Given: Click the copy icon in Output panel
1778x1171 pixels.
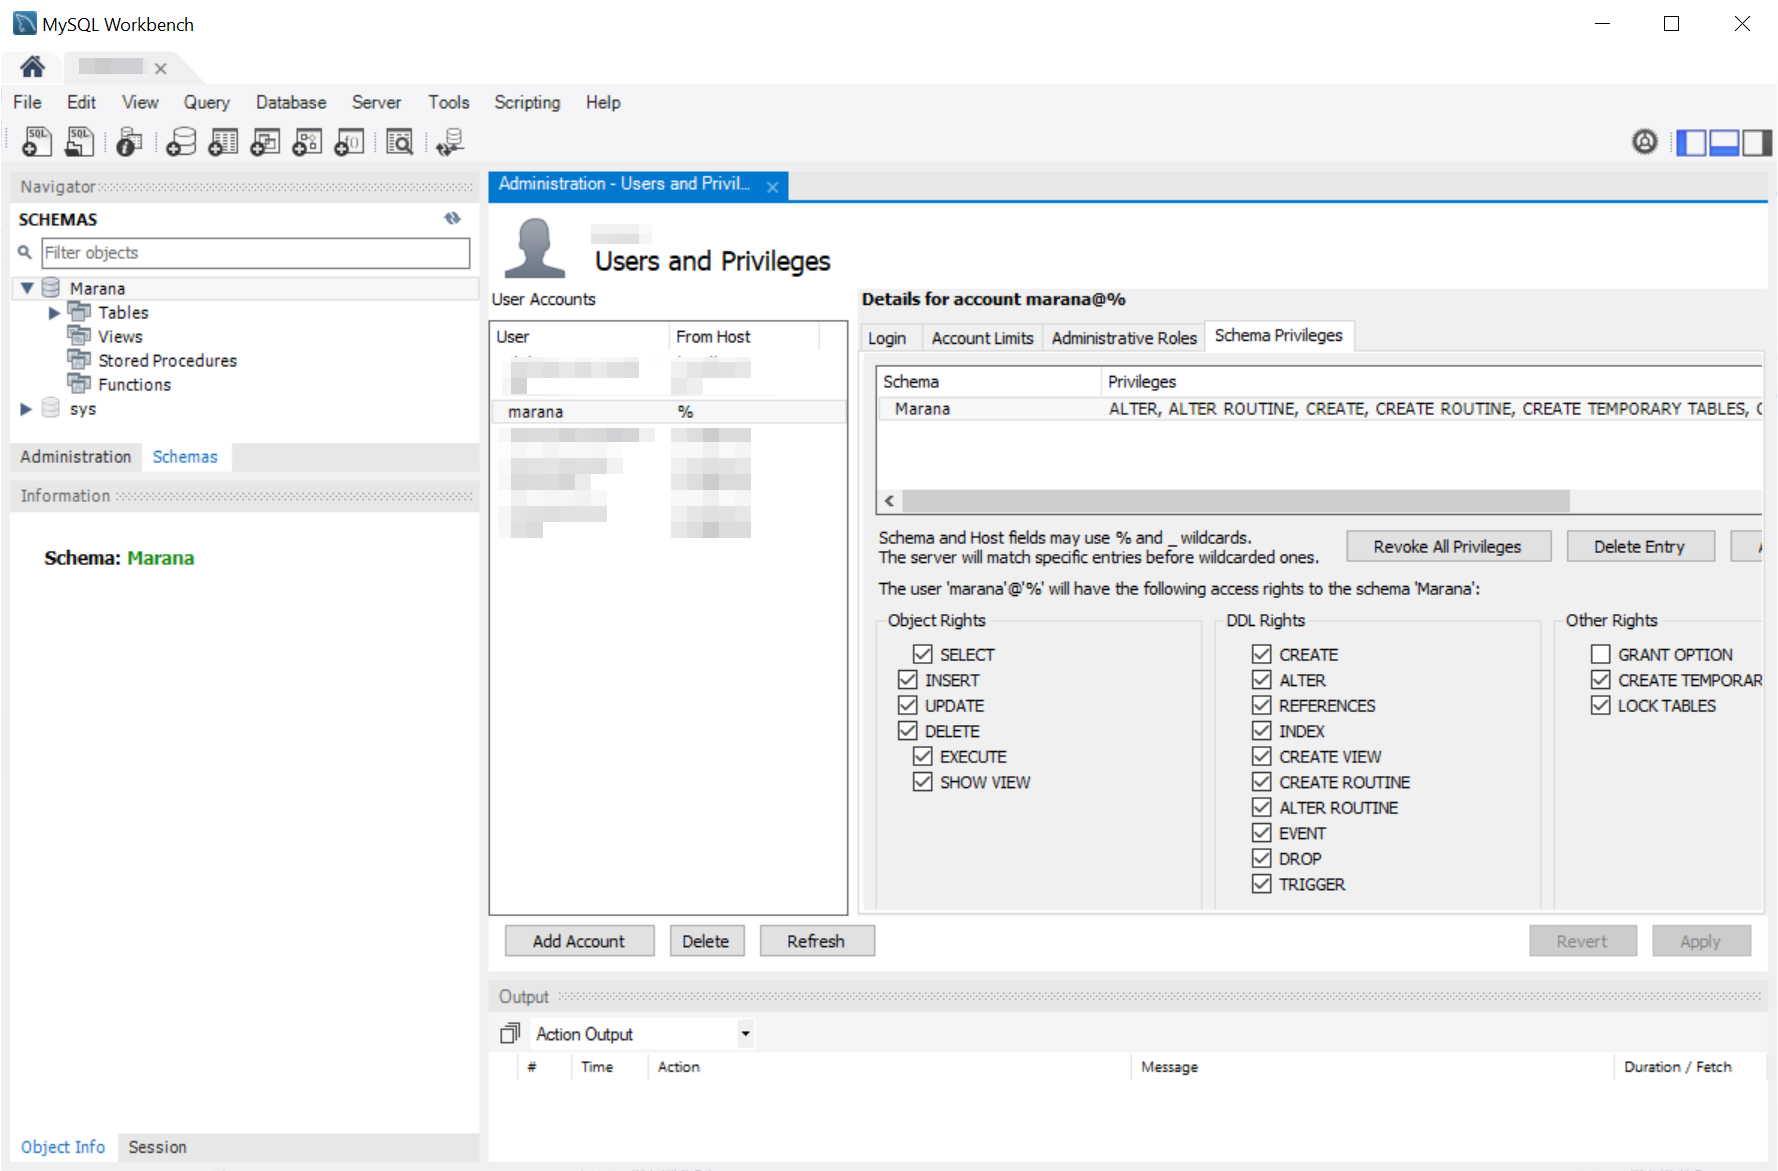Looking at the screenshot, I should pos(510,1033).
